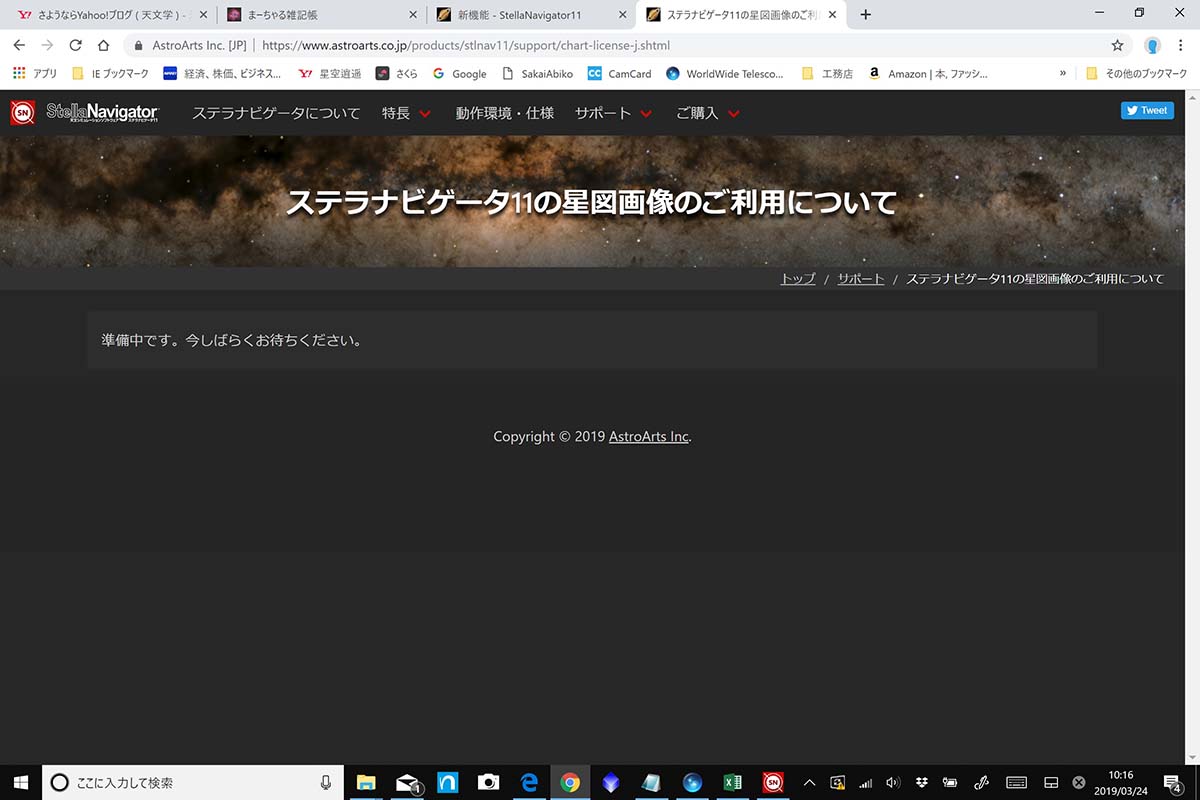Open Excel from taskbar

coord(732,782)
